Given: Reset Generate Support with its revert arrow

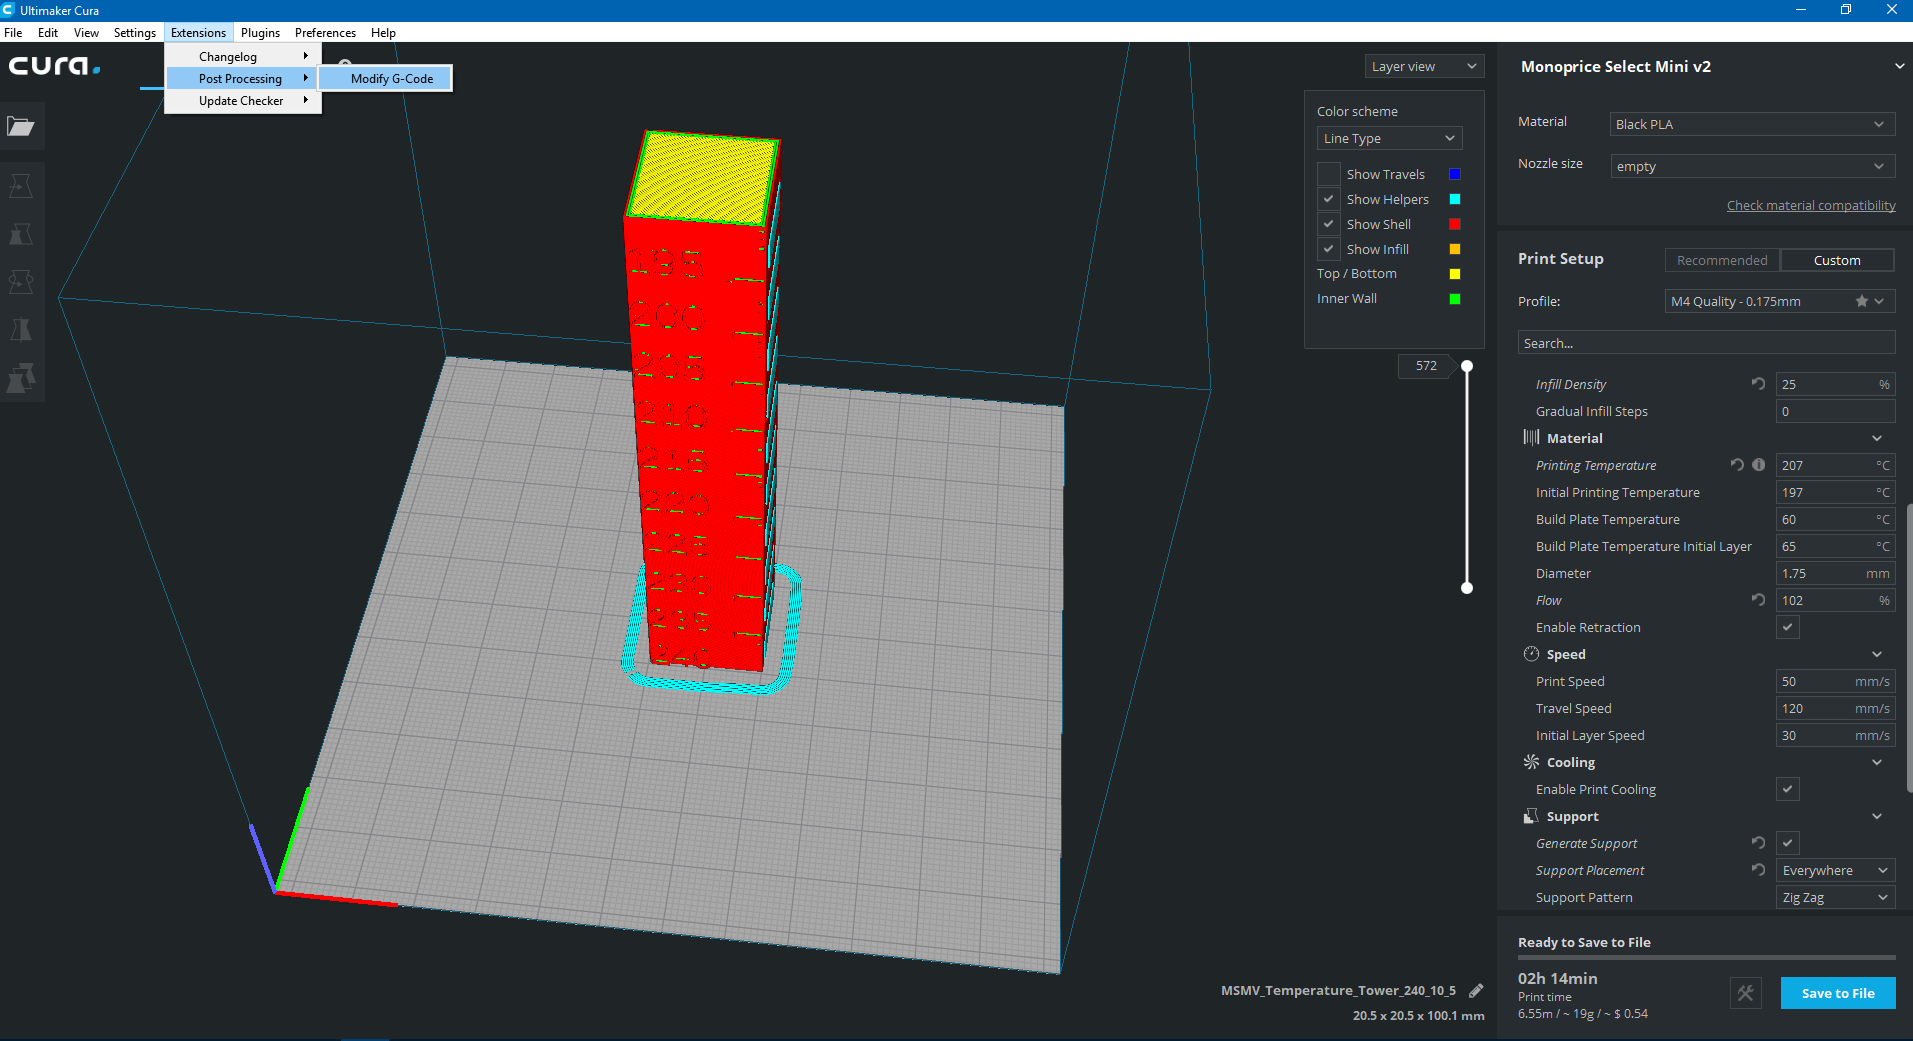Looking at the screenshot, I should [1758, 843].
